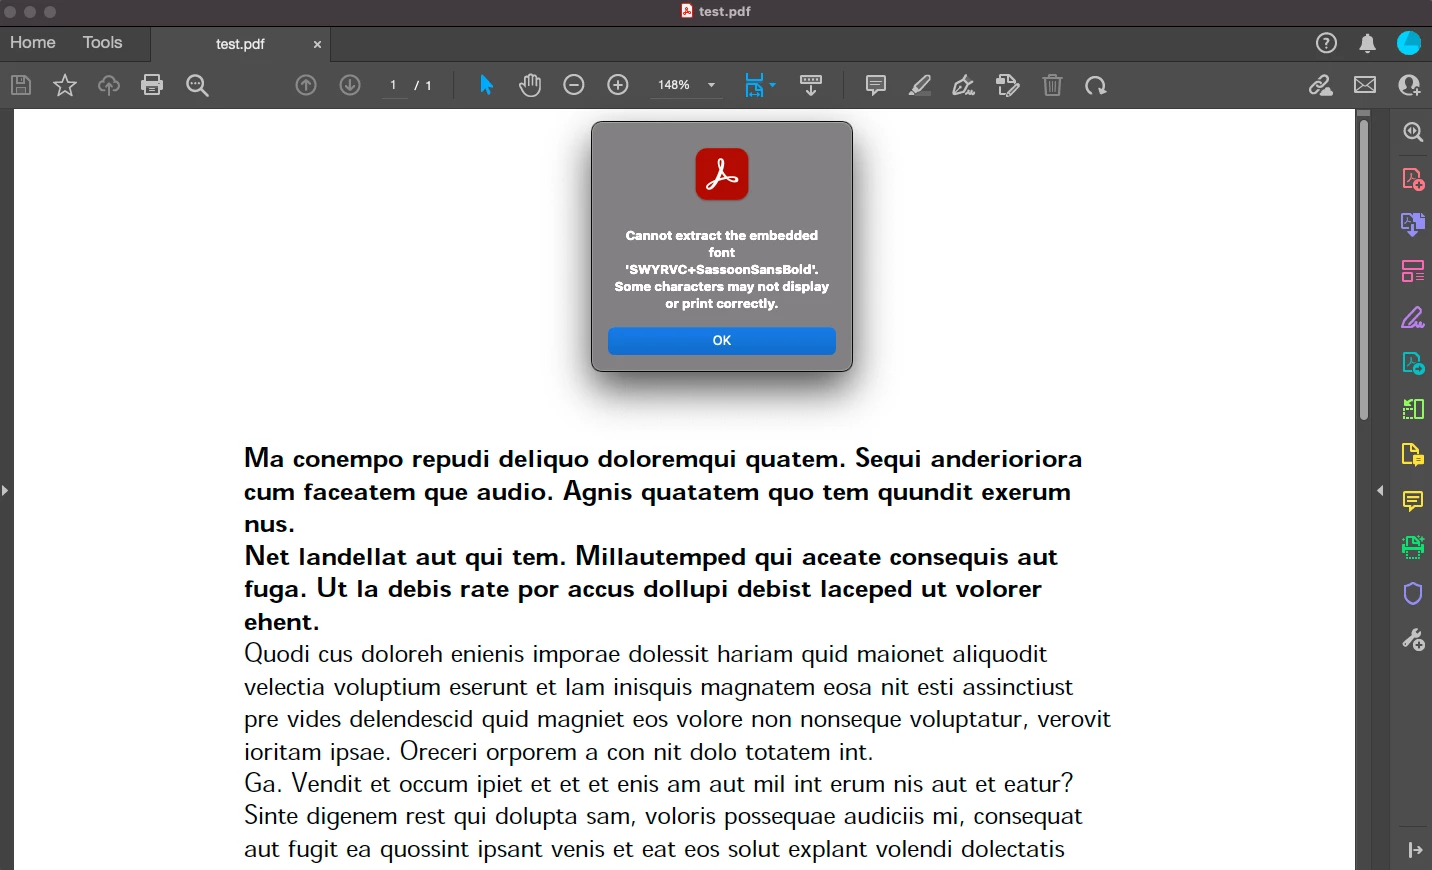Click the trash can delete icon
Image resolution: width=1432 pixels, height=870 pixels.
(1052, 85)
